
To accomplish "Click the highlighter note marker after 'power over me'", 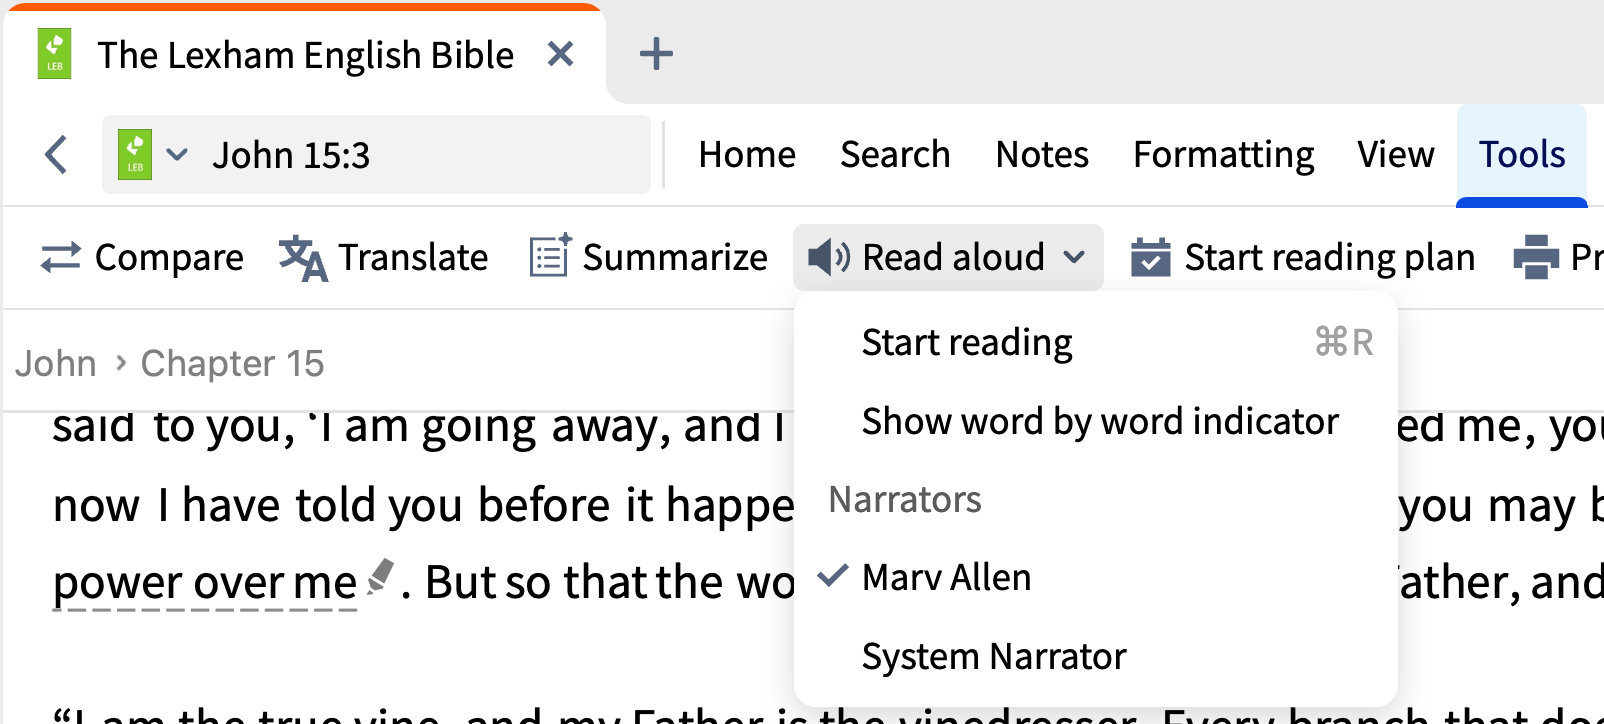I will tap(380, 576).
